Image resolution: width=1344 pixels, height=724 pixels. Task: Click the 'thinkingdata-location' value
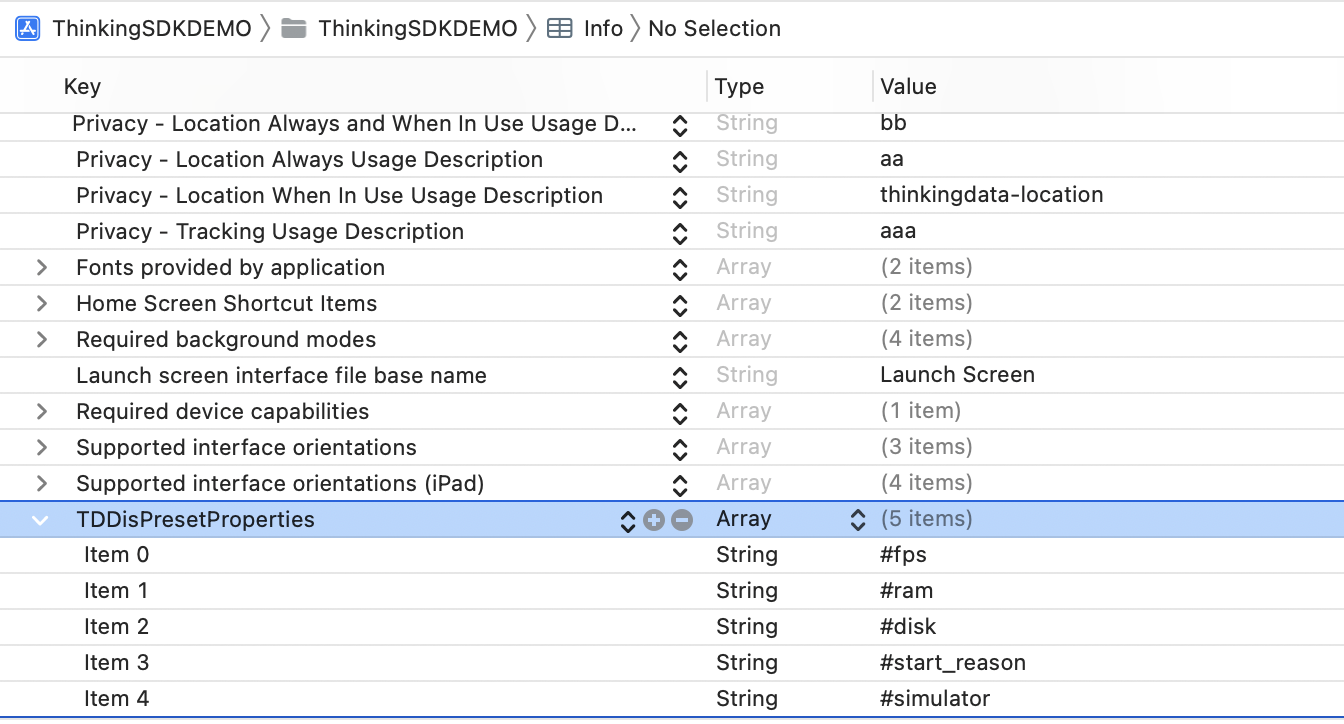pos(992,195)
